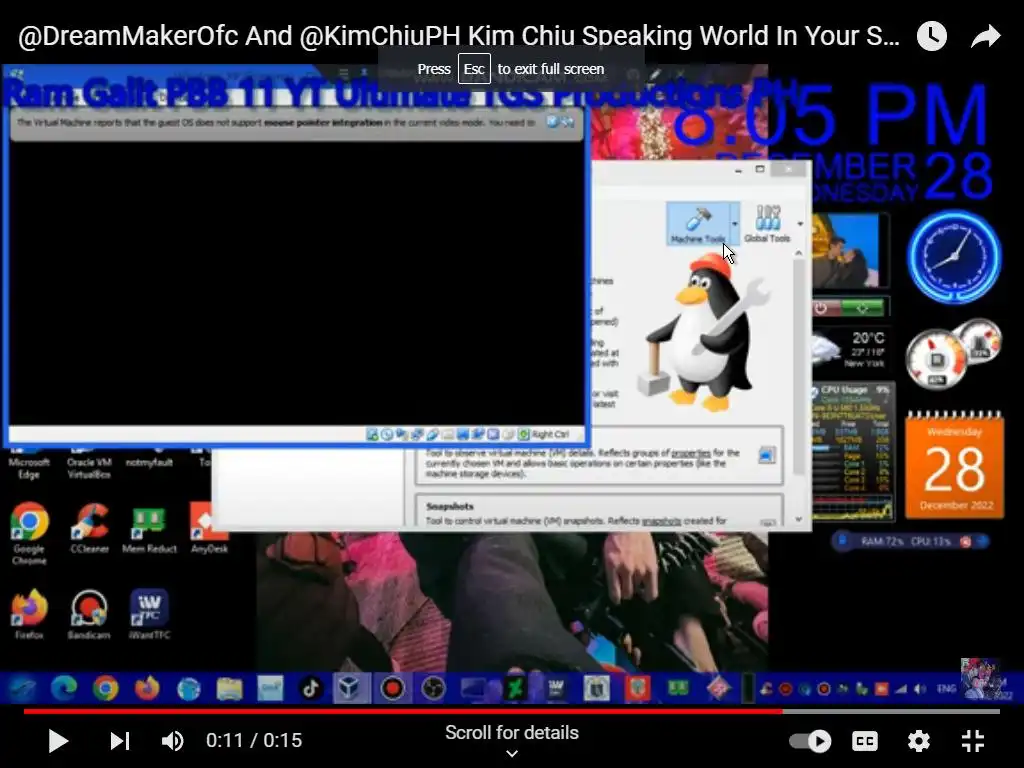Screen dimensions: 1024x768
Task: Open the player settings gear
Action: click(x=918, y=741)
